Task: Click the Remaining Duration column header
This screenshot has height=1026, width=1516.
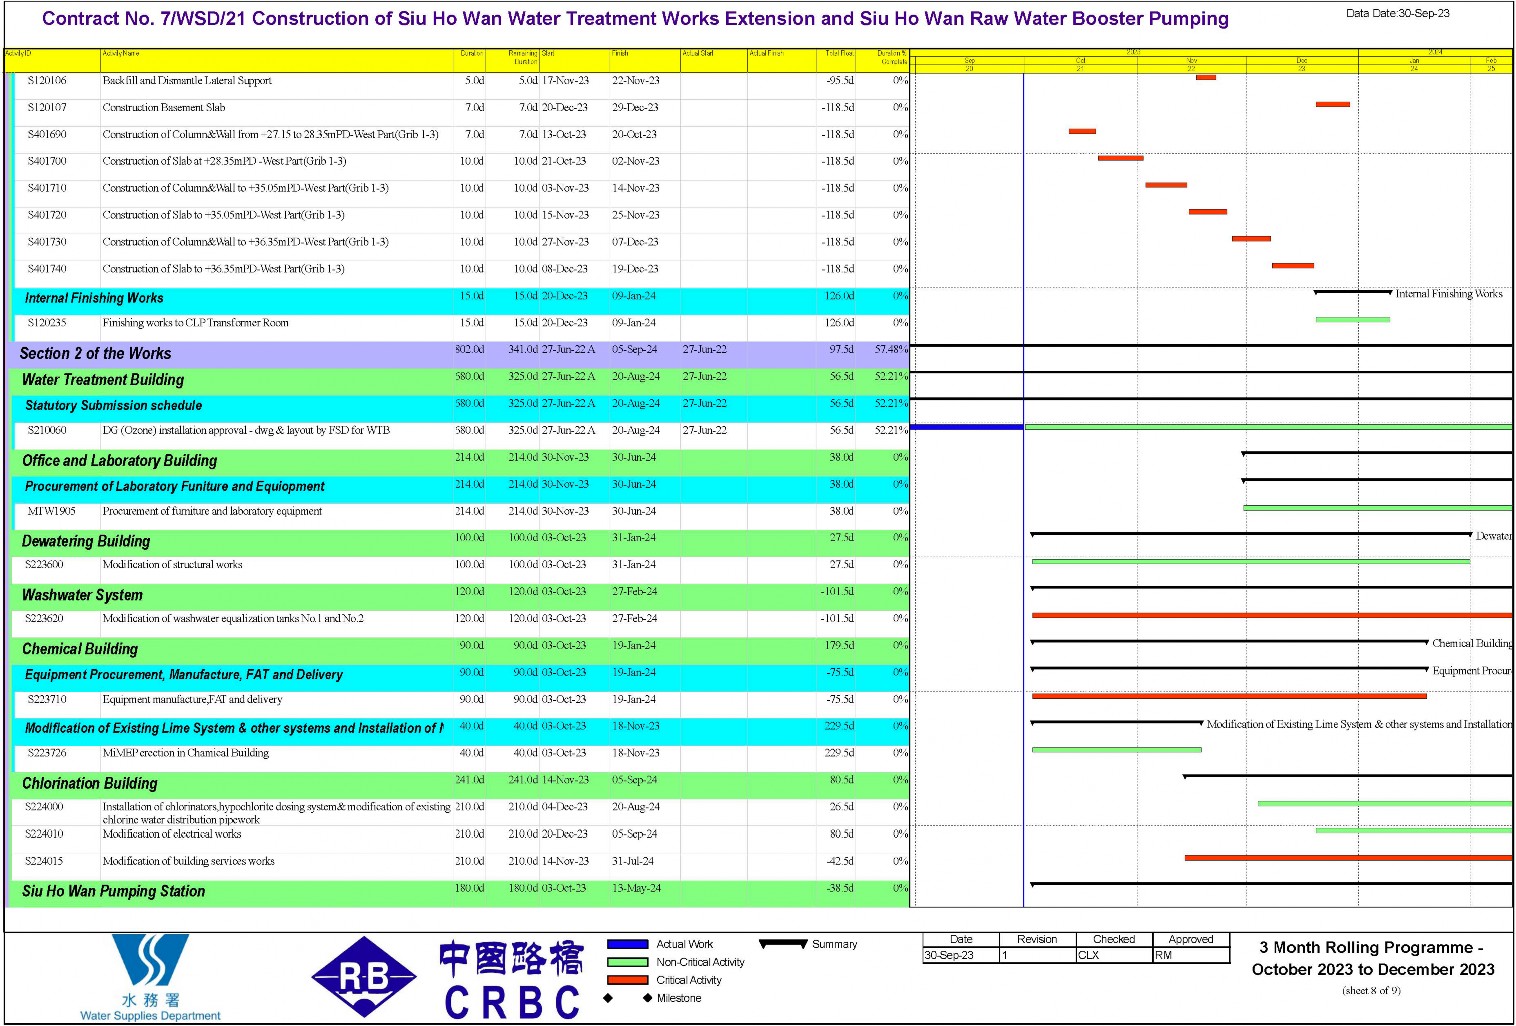Action: (x=512, y=59)
